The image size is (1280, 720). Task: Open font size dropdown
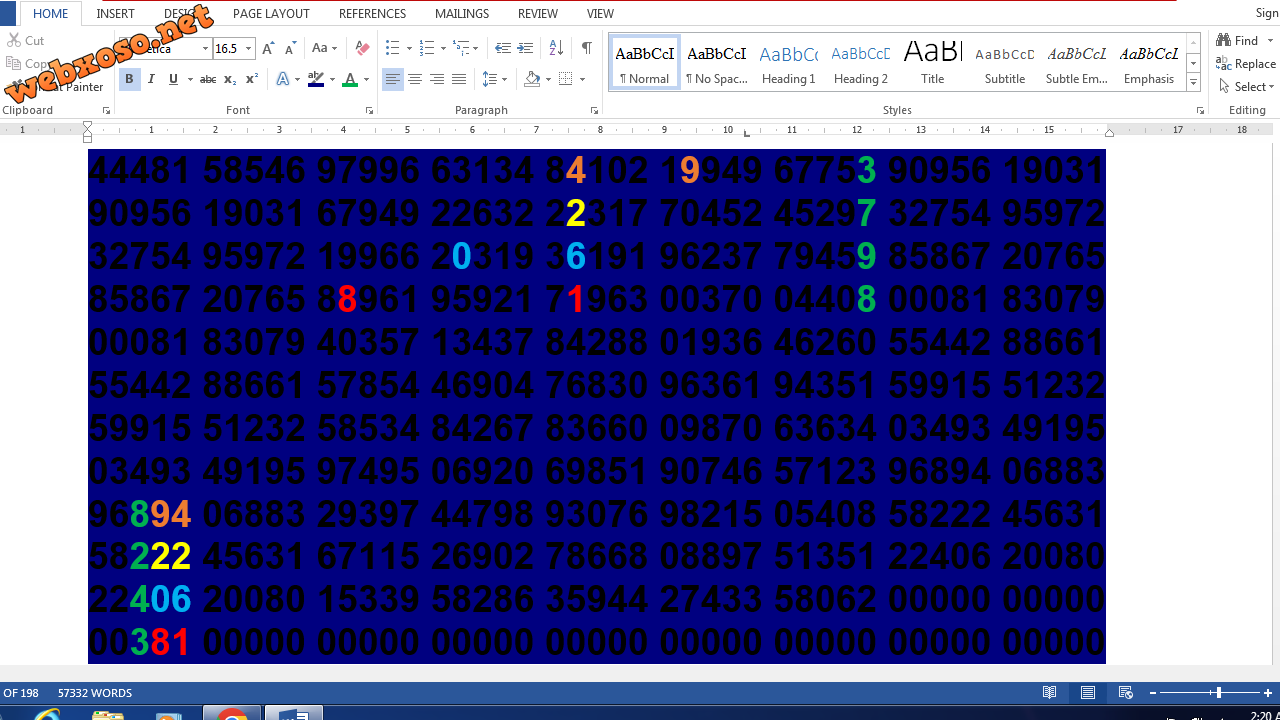(249, 48)
